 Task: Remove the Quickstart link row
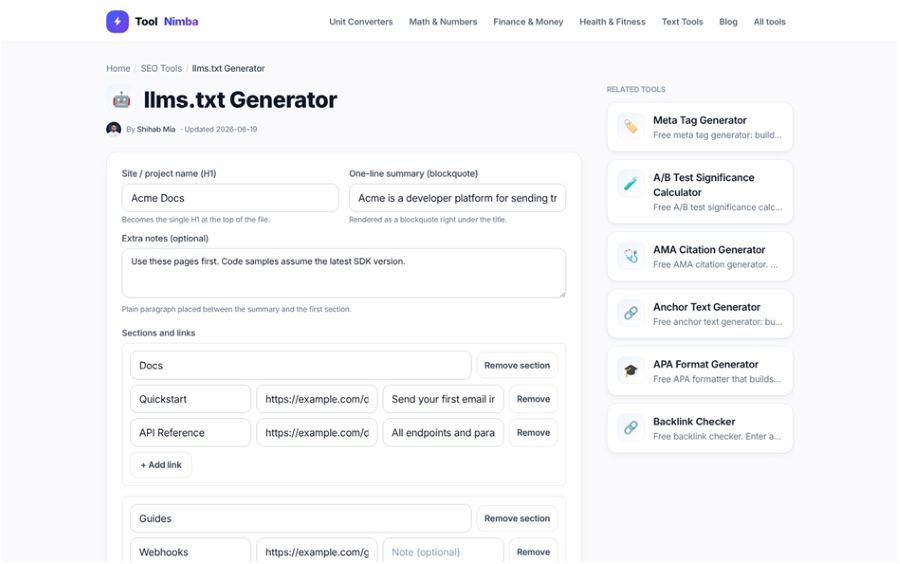coord(533,399)
